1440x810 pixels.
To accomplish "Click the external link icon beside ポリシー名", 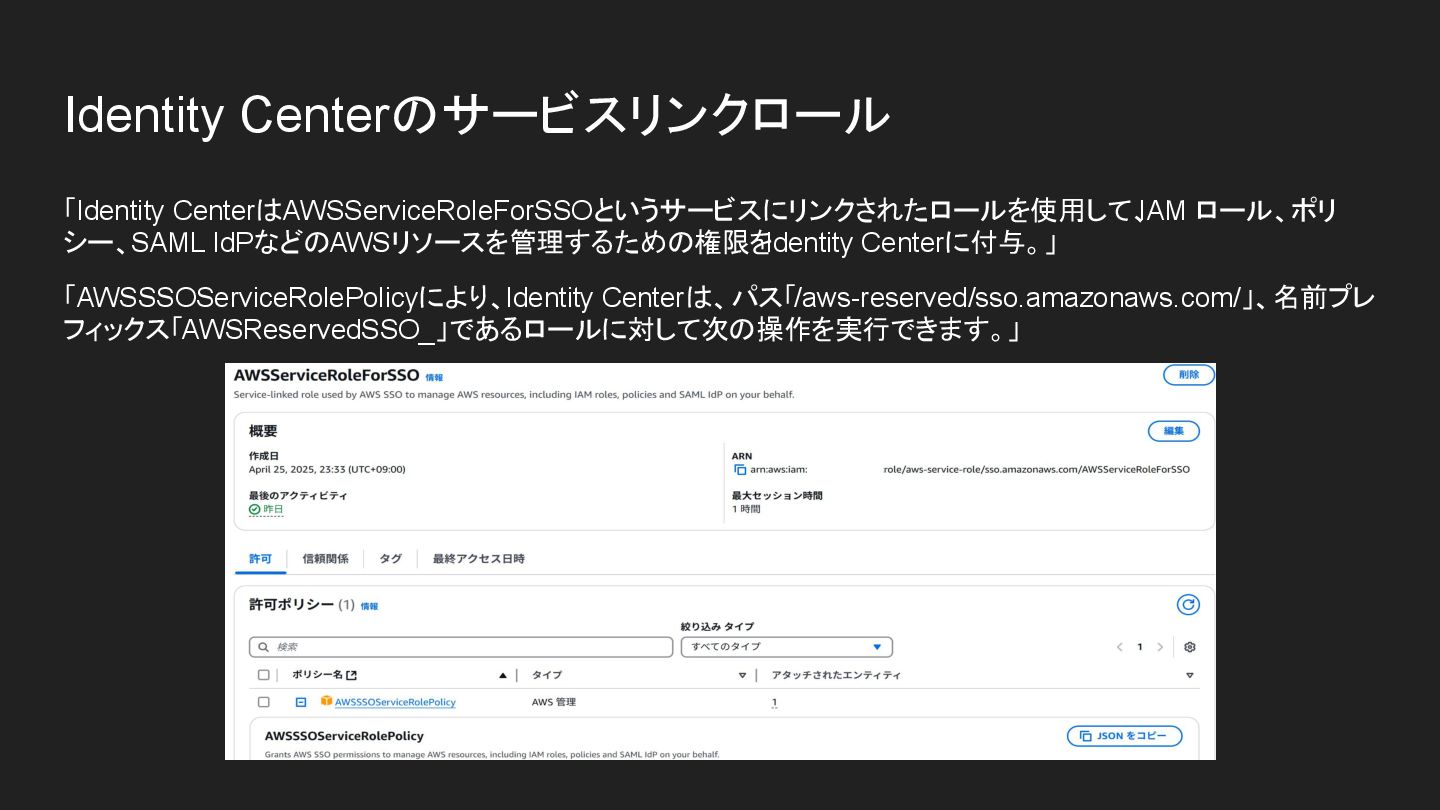I will [x=352, y=675].
